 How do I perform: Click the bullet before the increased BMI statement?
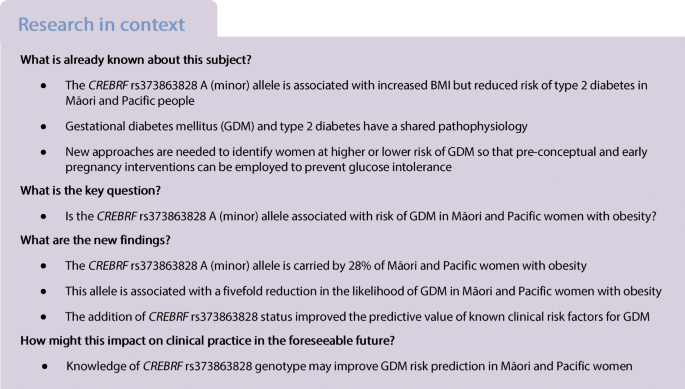[43, 86]
